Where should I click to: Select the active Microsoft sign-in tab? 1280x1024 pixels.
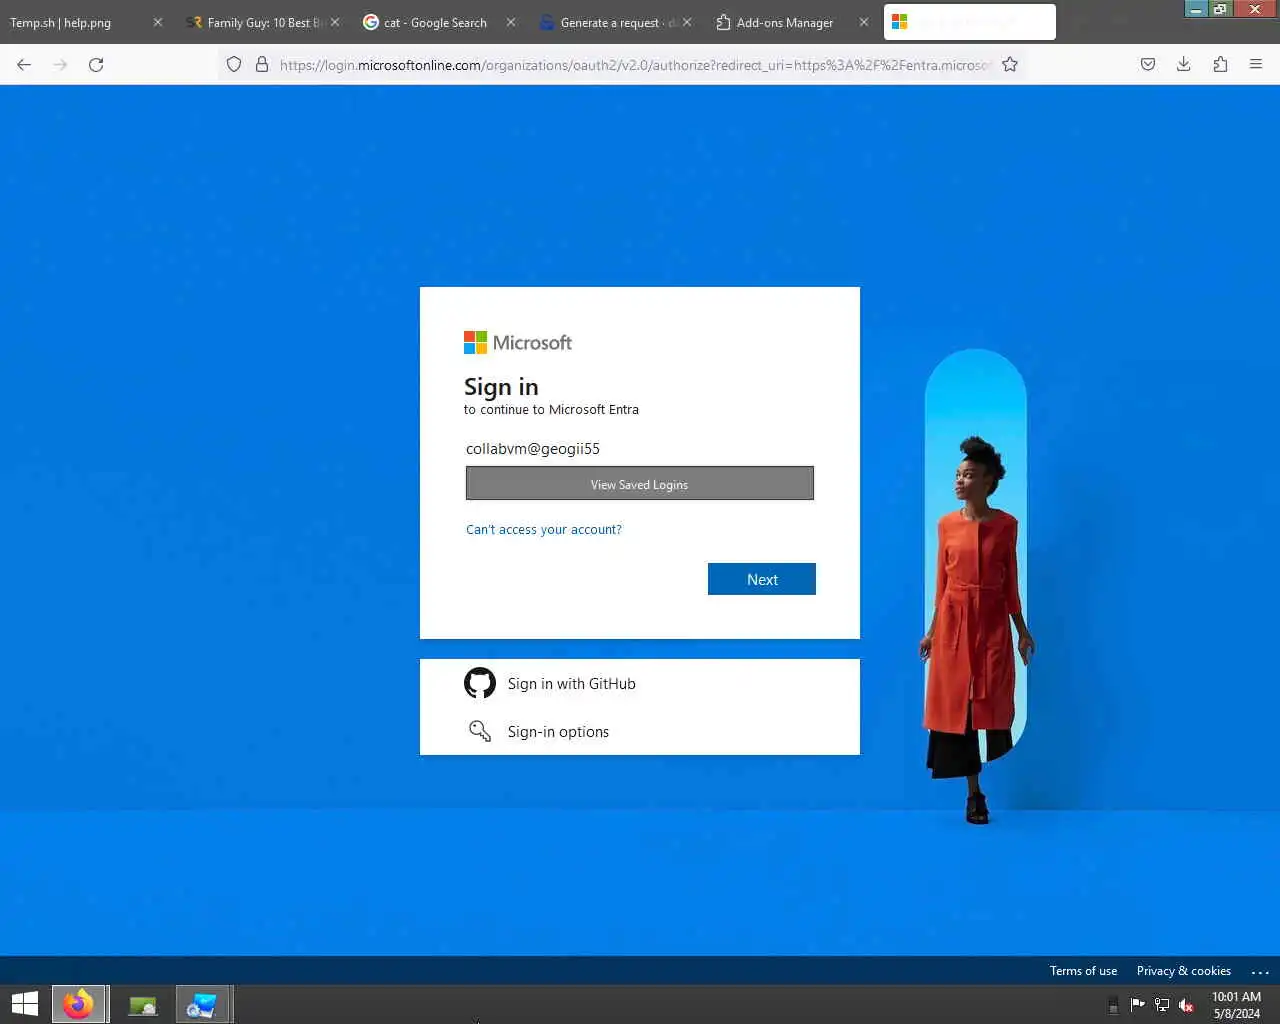coord(970,22)
